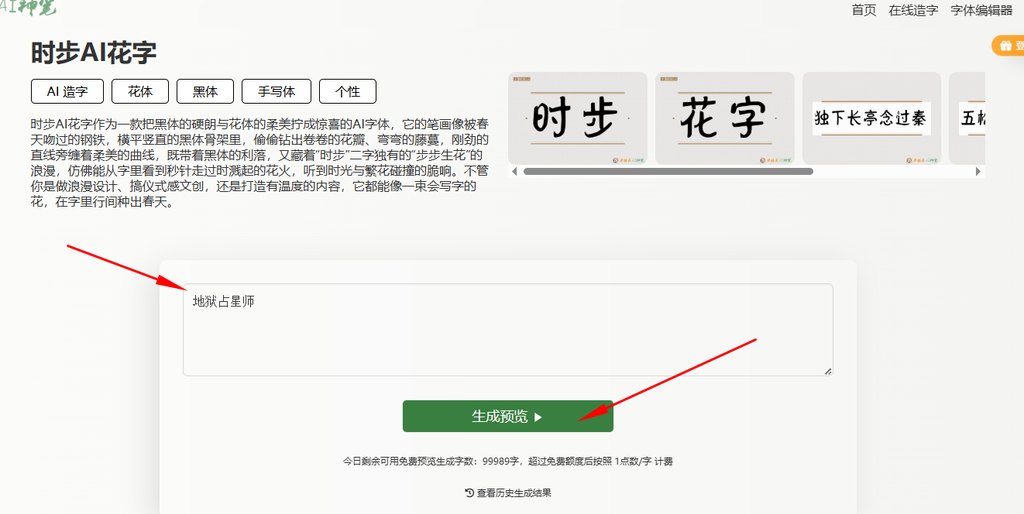Open the 首页 navigation link
Screen dimensions: 1024x514
tap(864, 10)
